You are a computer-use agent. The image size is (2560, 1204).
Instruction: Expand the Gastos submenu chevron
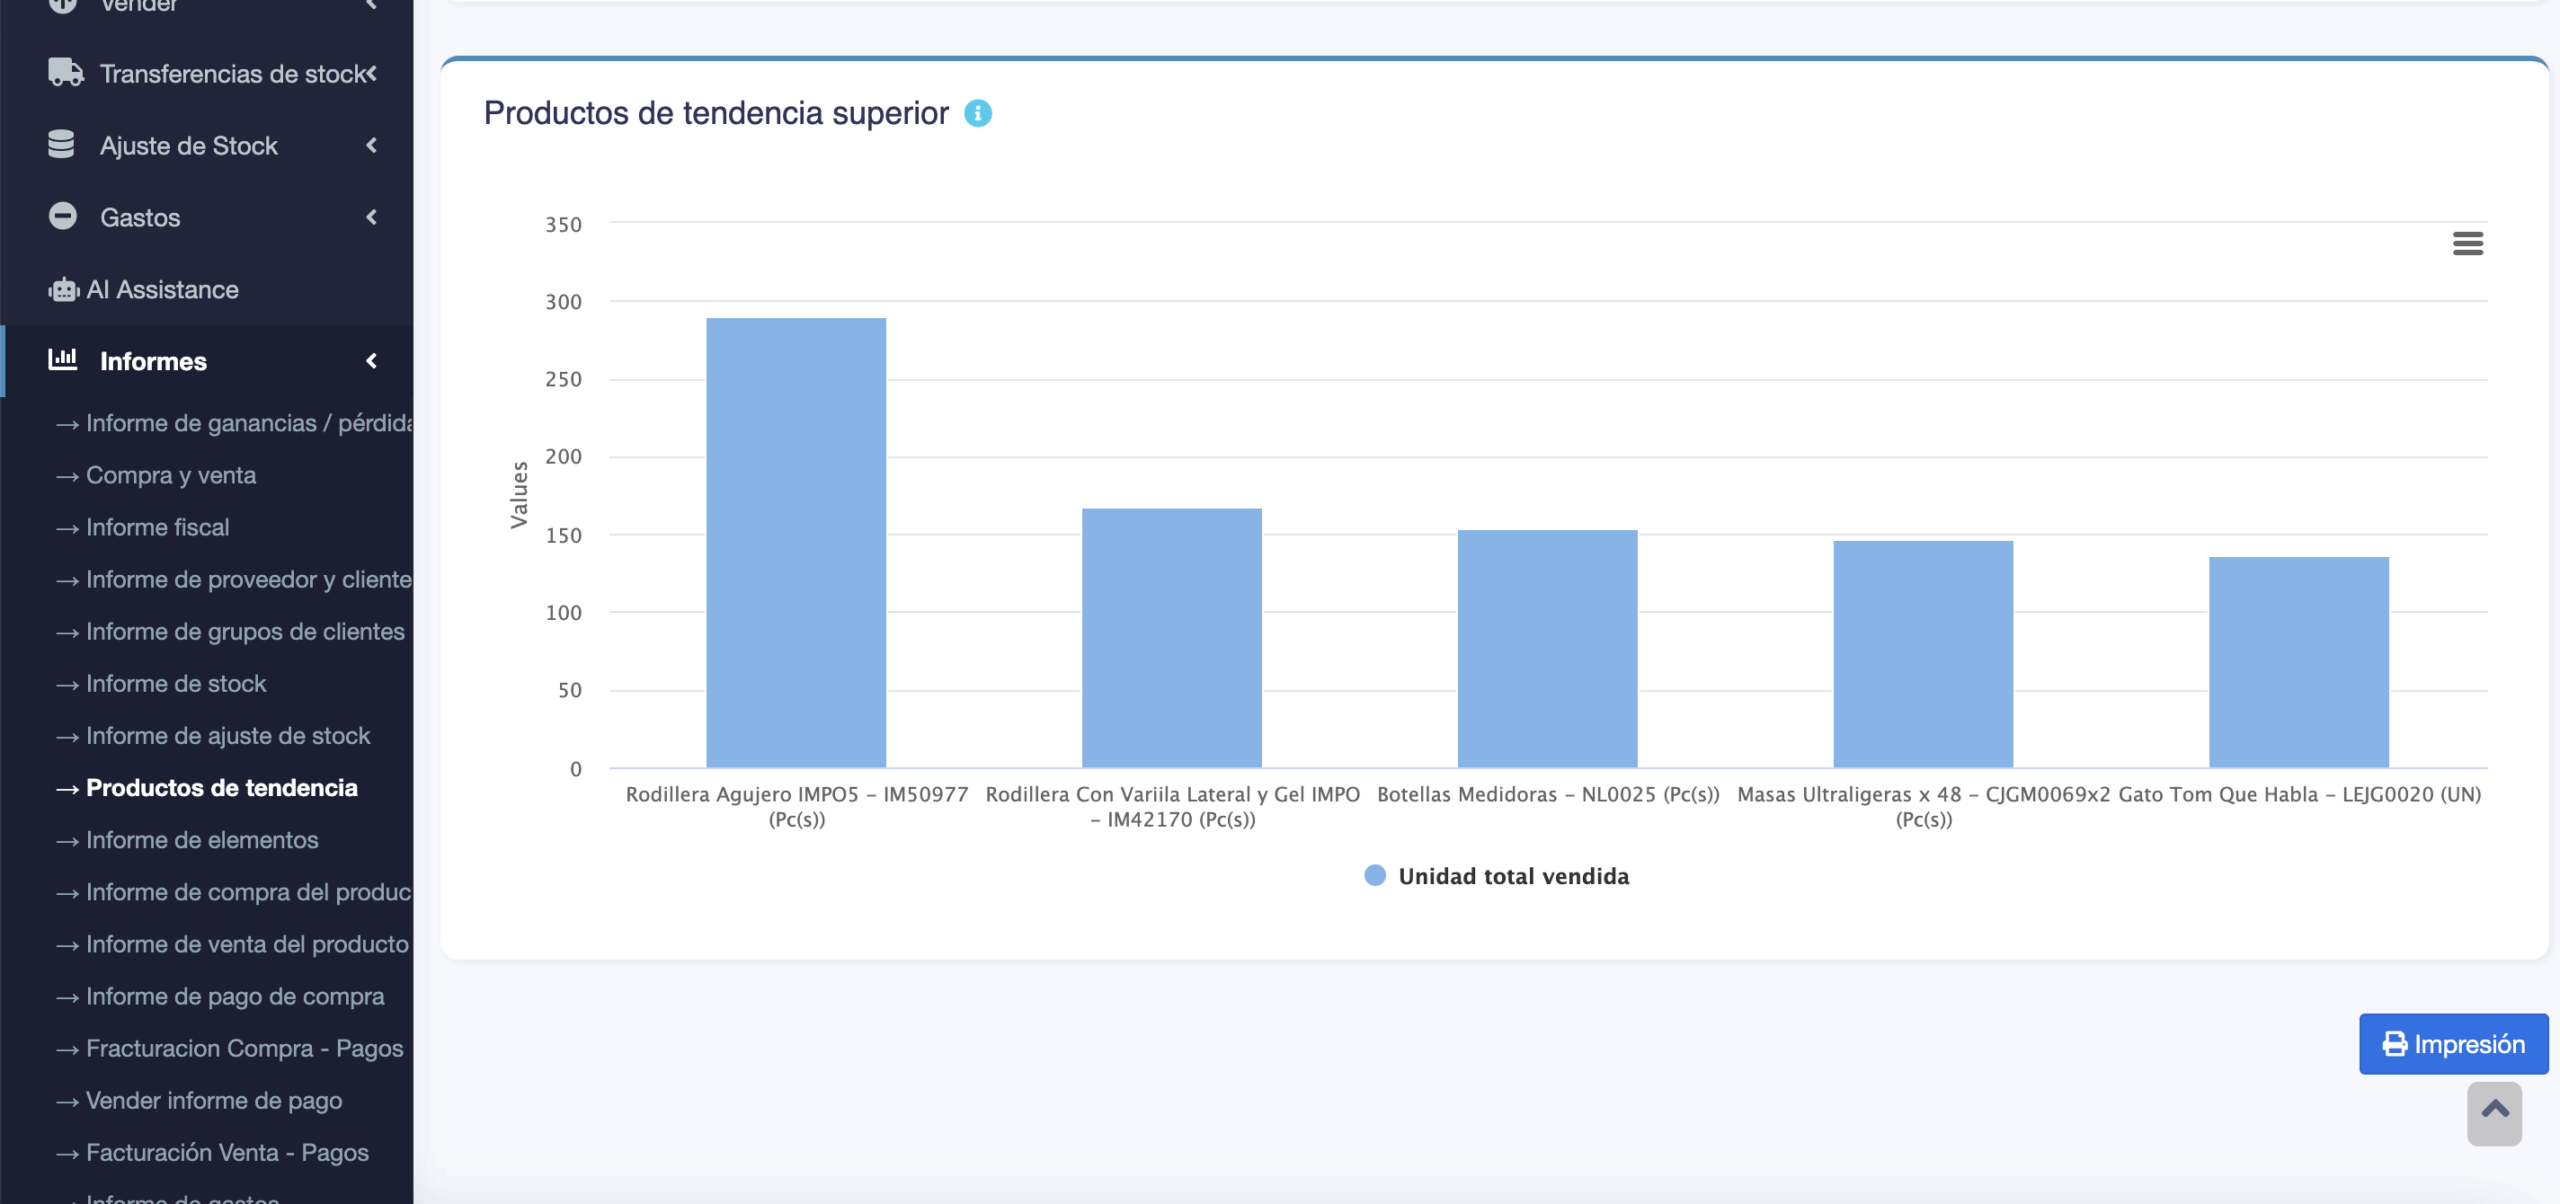click(x=372, y=217)
